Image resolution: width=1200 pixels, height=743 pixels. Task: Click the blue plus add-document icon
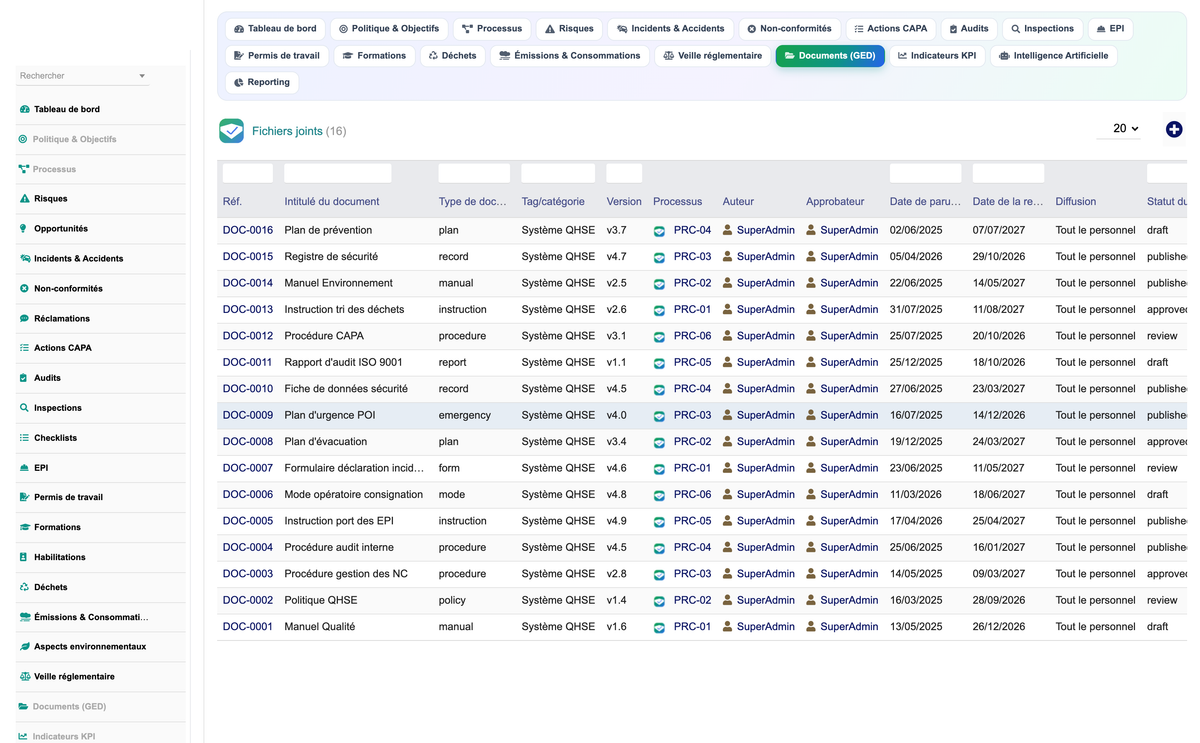coord(1174,129)
